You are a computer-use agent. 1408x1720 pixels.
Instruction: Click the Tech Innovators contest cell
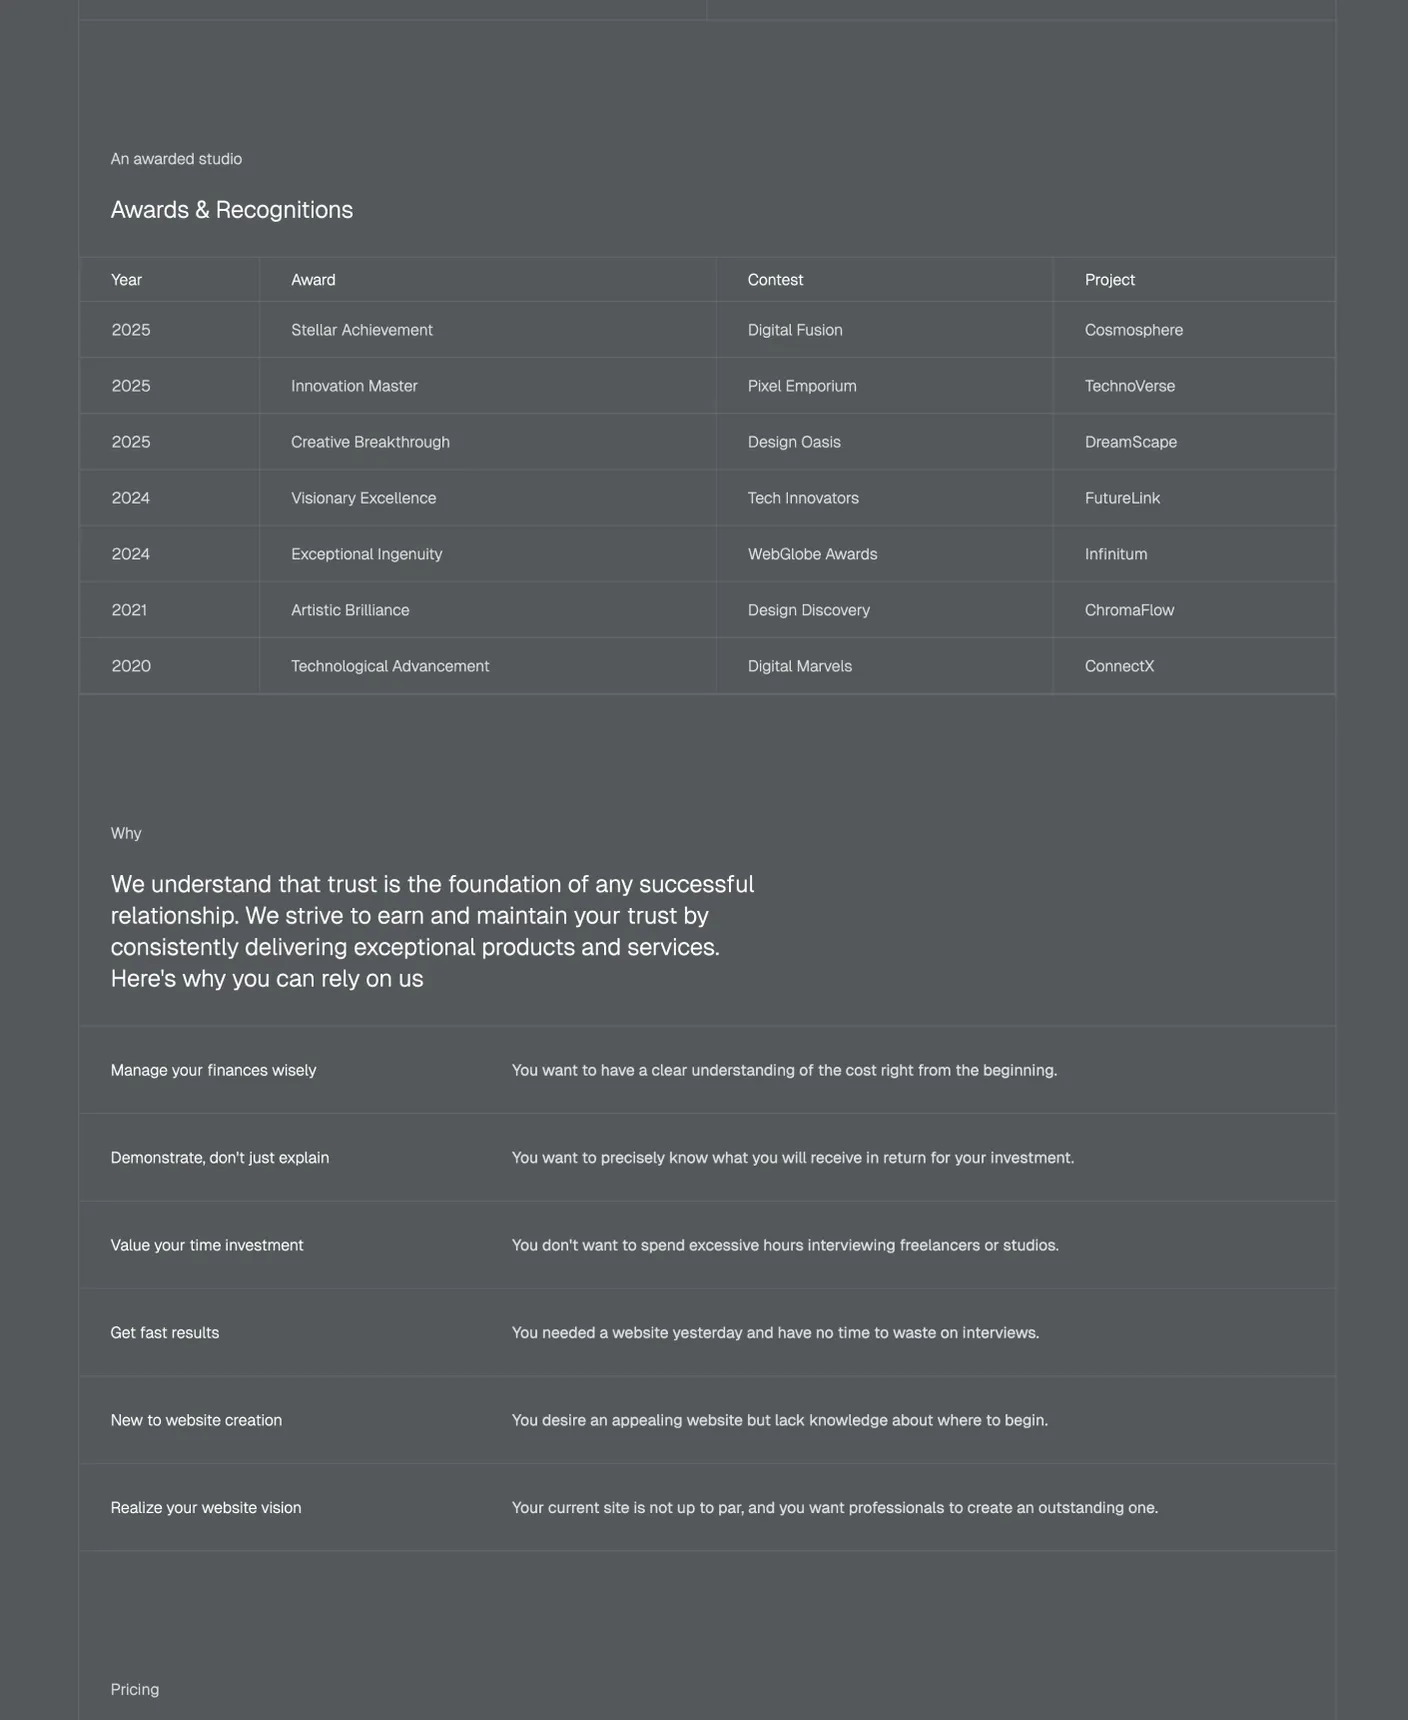point(803,498)
